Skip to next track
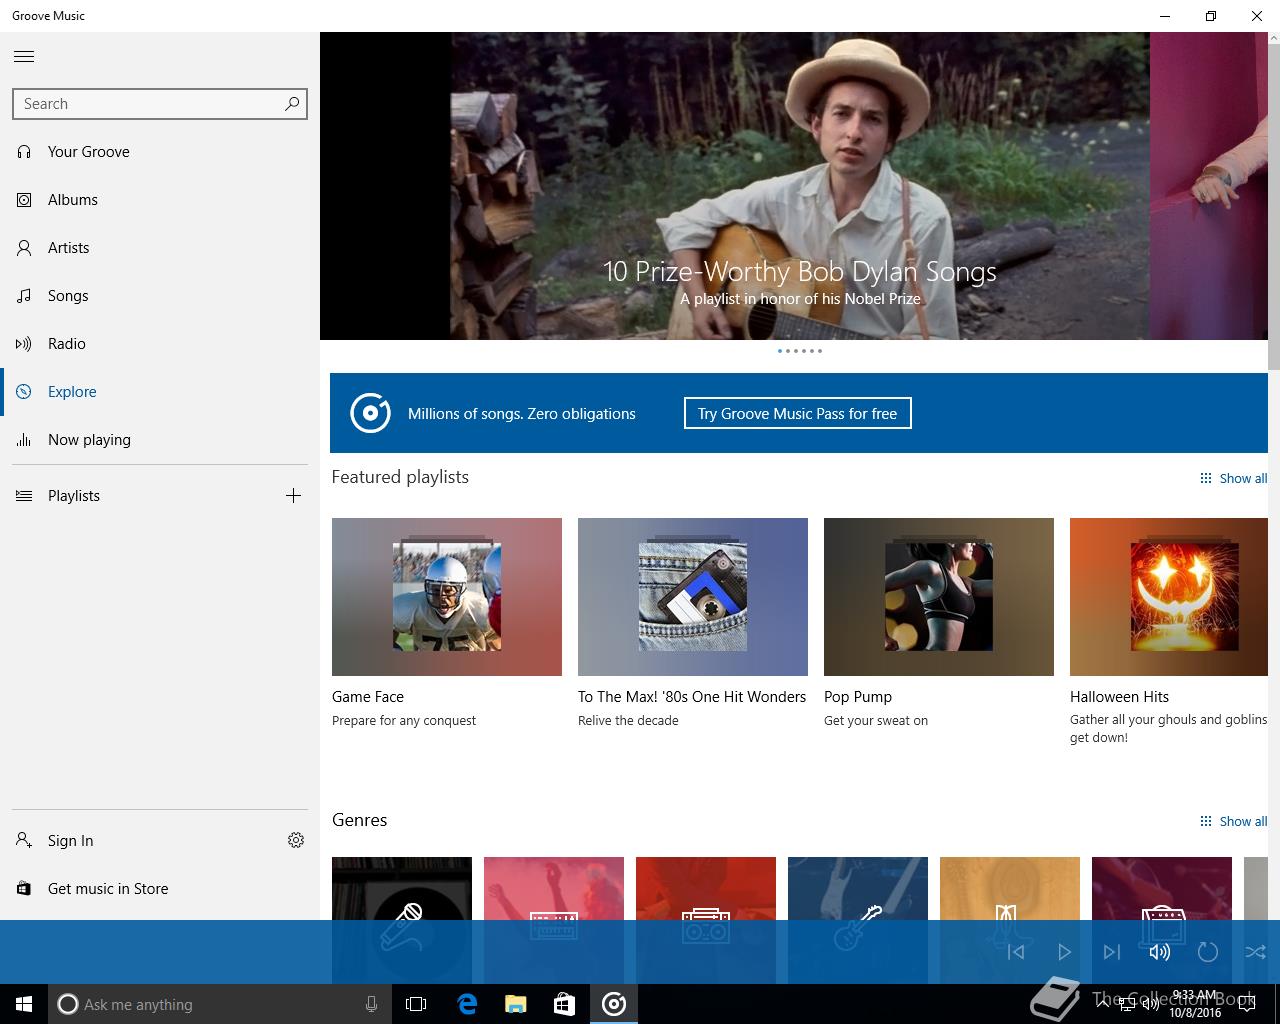 pyautogui.click(x=1112, y=952)
